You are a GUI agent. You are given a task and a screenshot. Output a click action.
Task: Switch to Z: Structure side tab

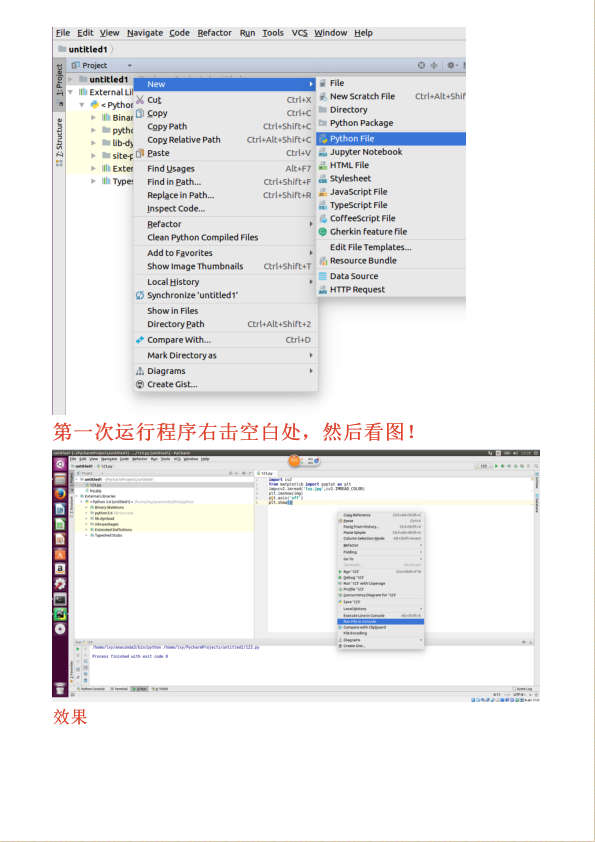pos(60,141)
